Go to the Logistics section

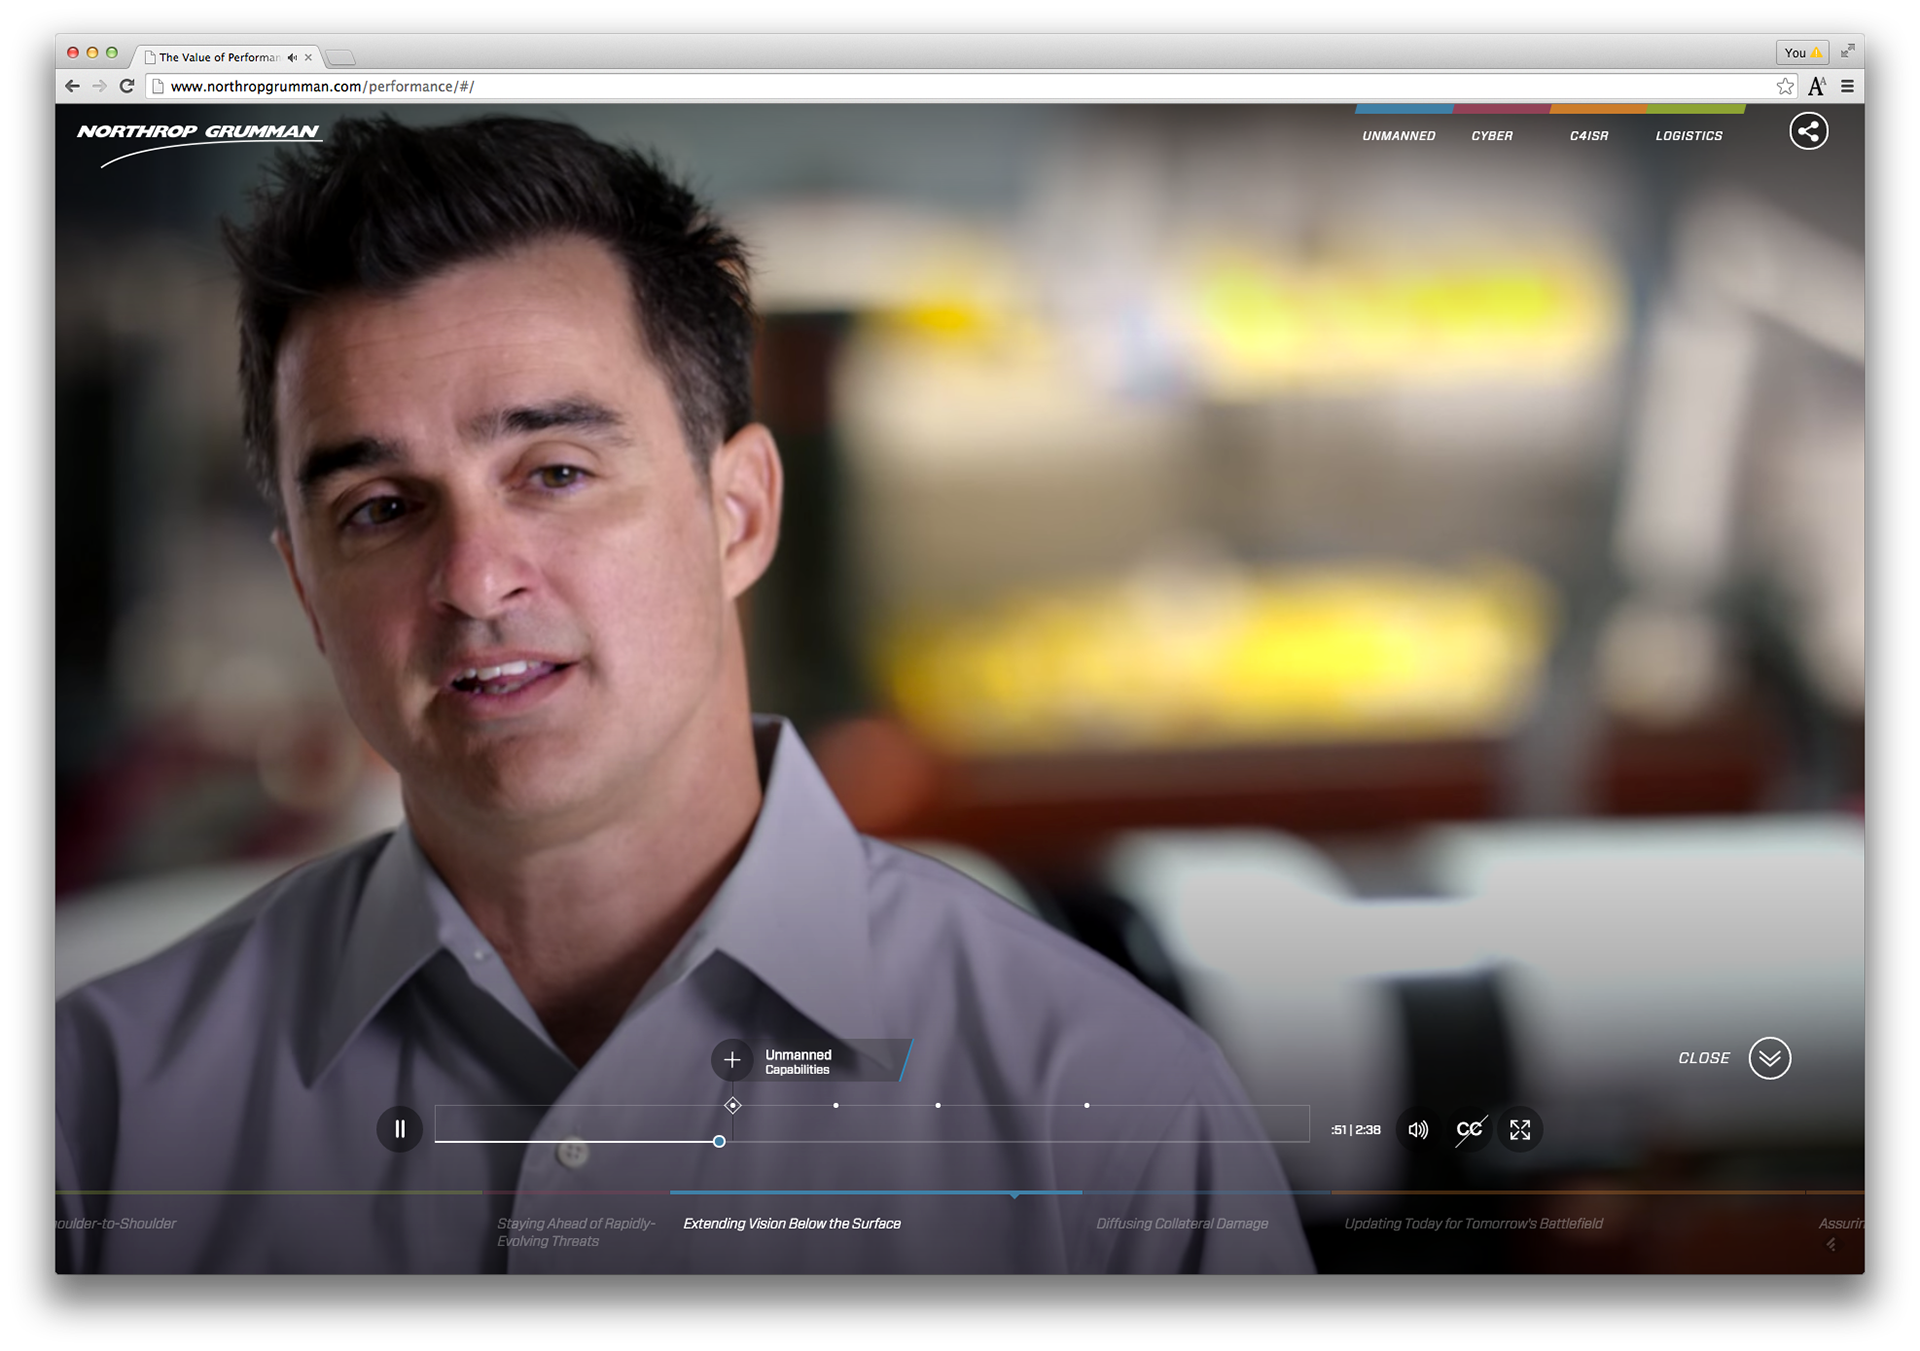tap(1688, 136)
